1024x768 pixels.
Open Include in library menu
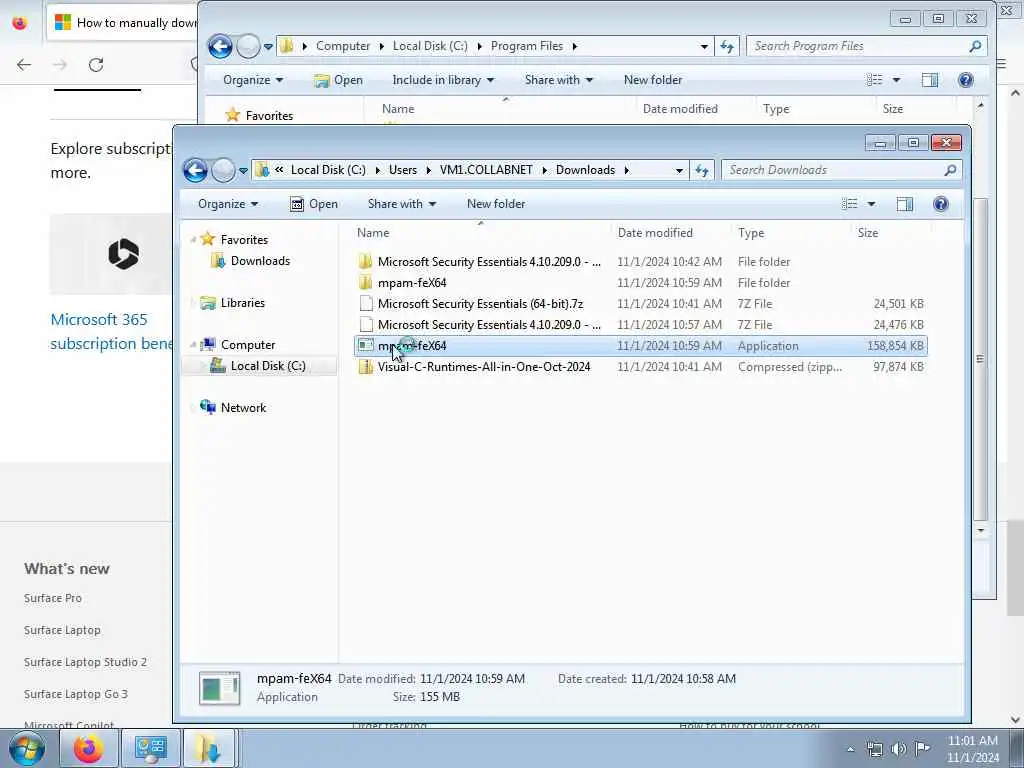point(443,80)
